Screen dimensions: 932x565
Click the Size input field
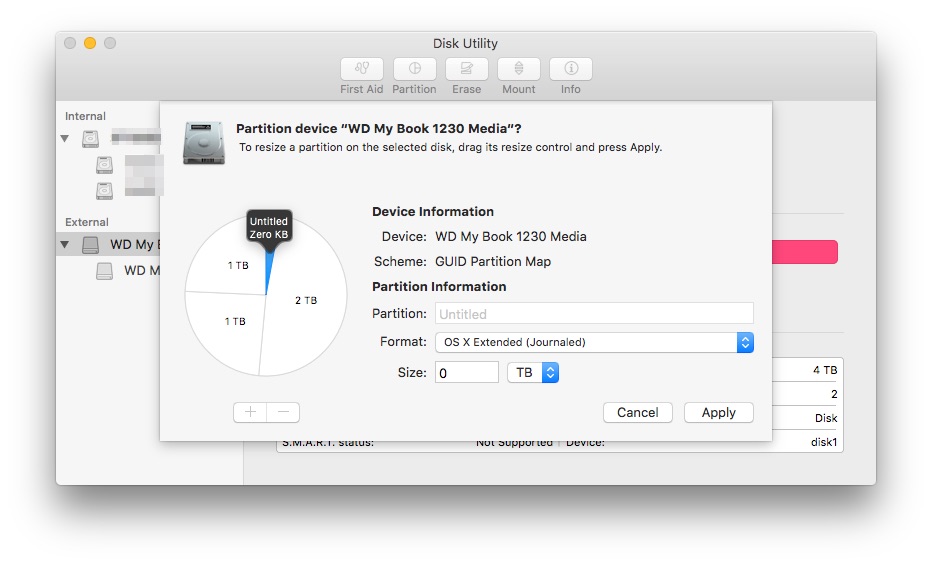(467, 373)
